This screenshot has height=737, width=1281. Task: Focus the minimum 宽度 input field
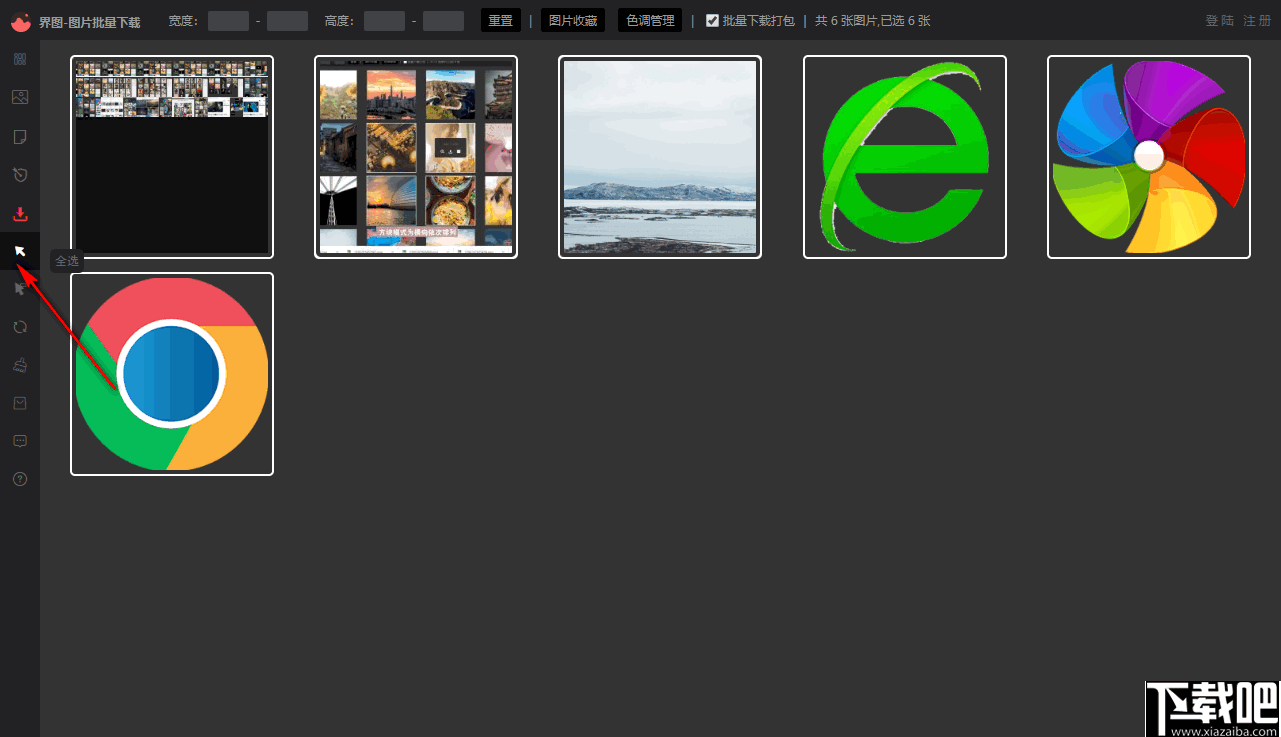pos(228,21)
